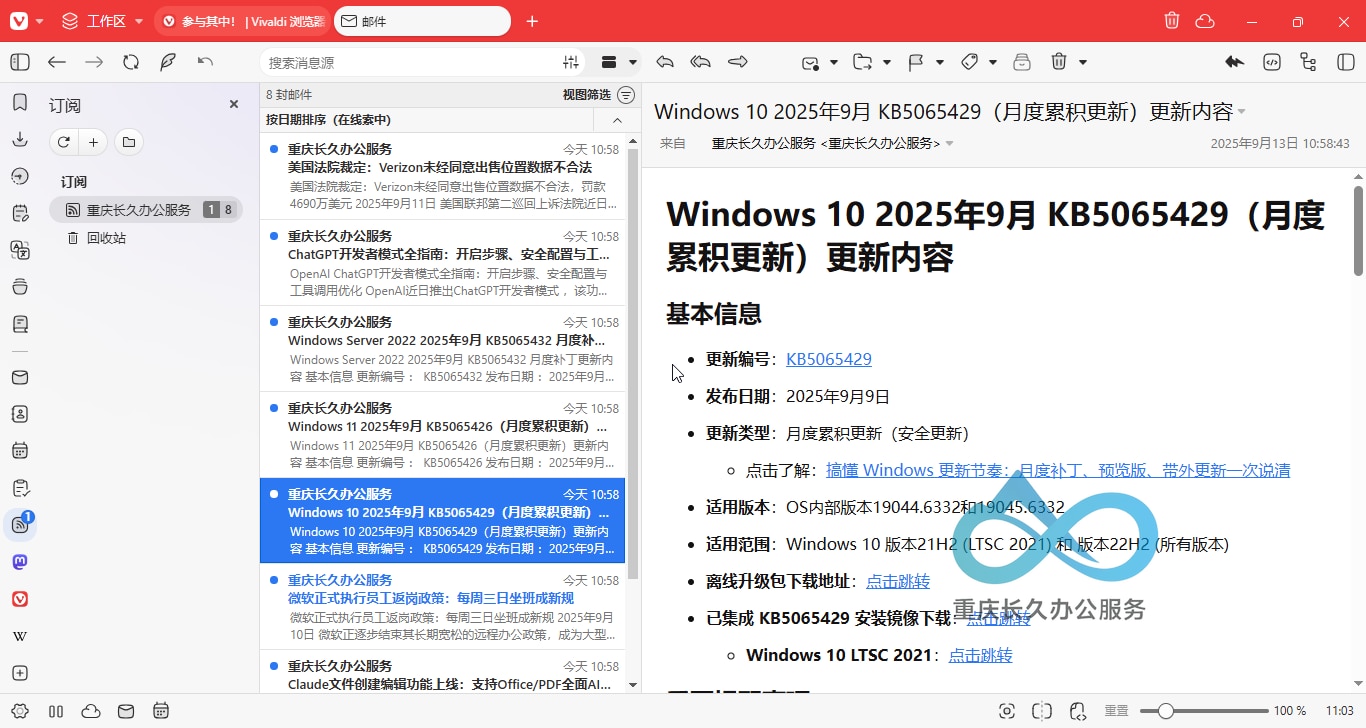The width and height of the screenshot is (1366, 728).
Task: Follow the Windows 10 LTSC 2021 点击跳转 link
Action: (x=980, y=655)
